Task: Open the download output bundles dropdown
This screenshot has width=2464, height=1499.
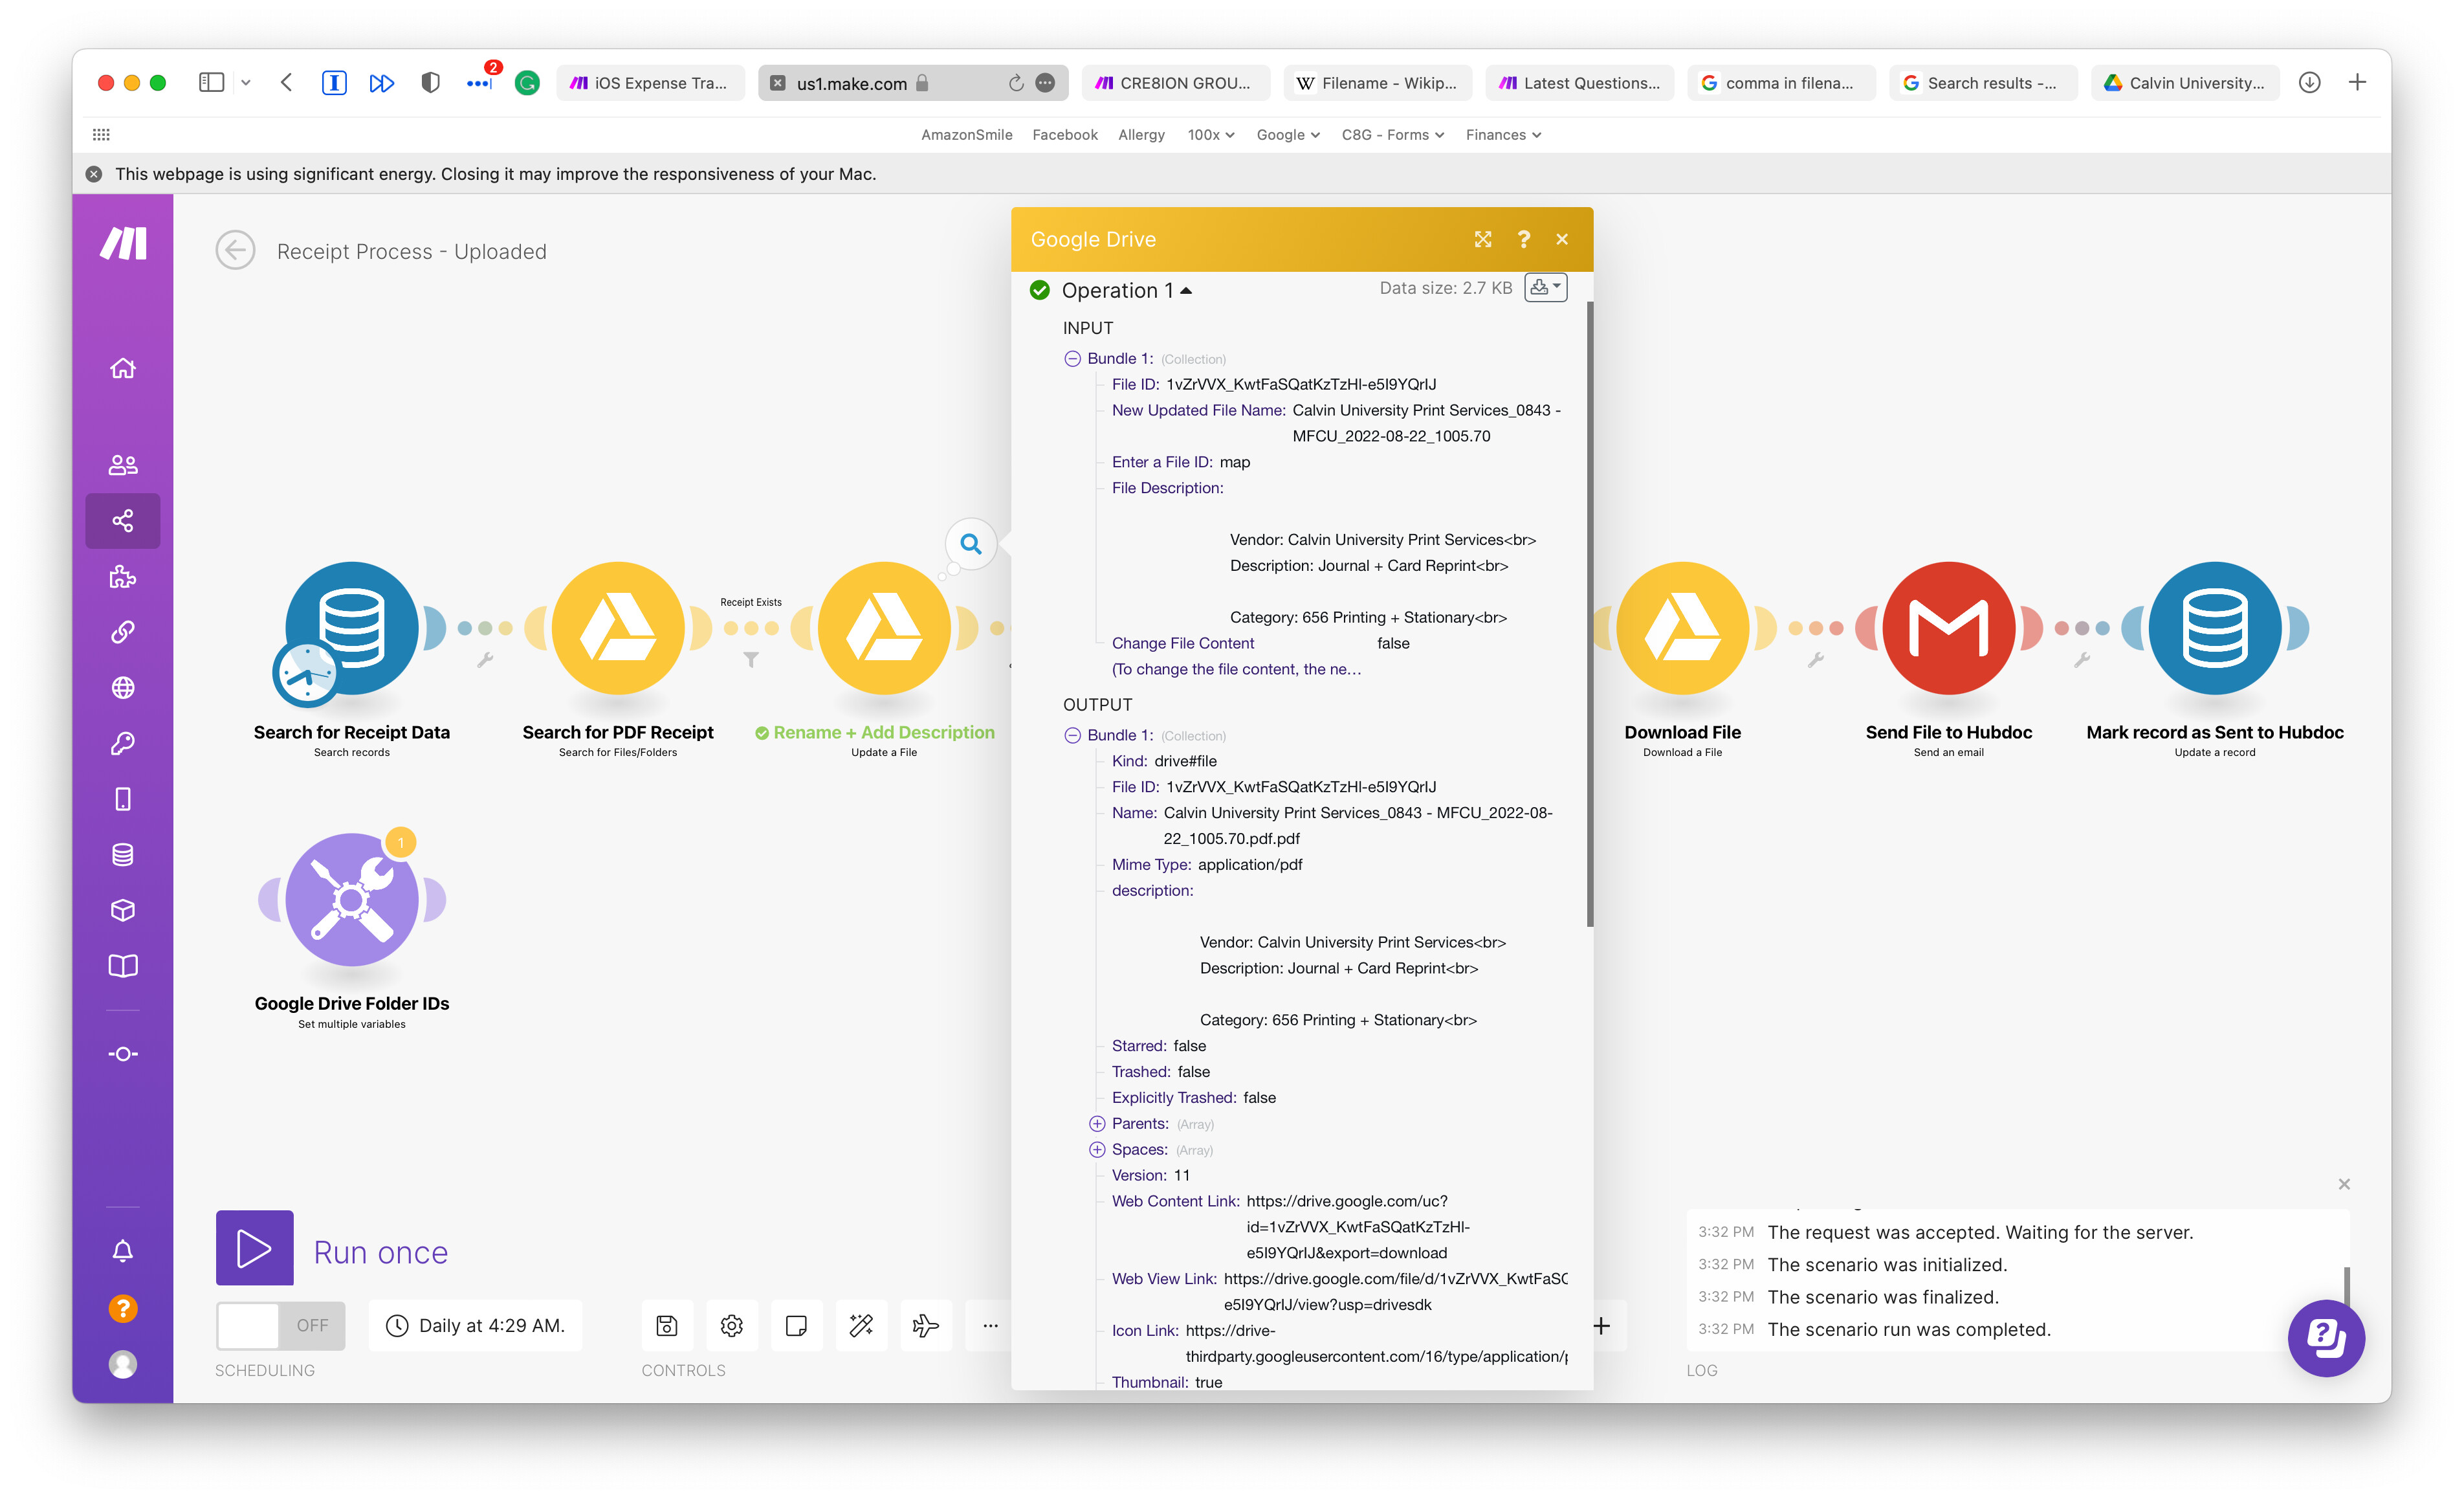Action: (1545, 288)
